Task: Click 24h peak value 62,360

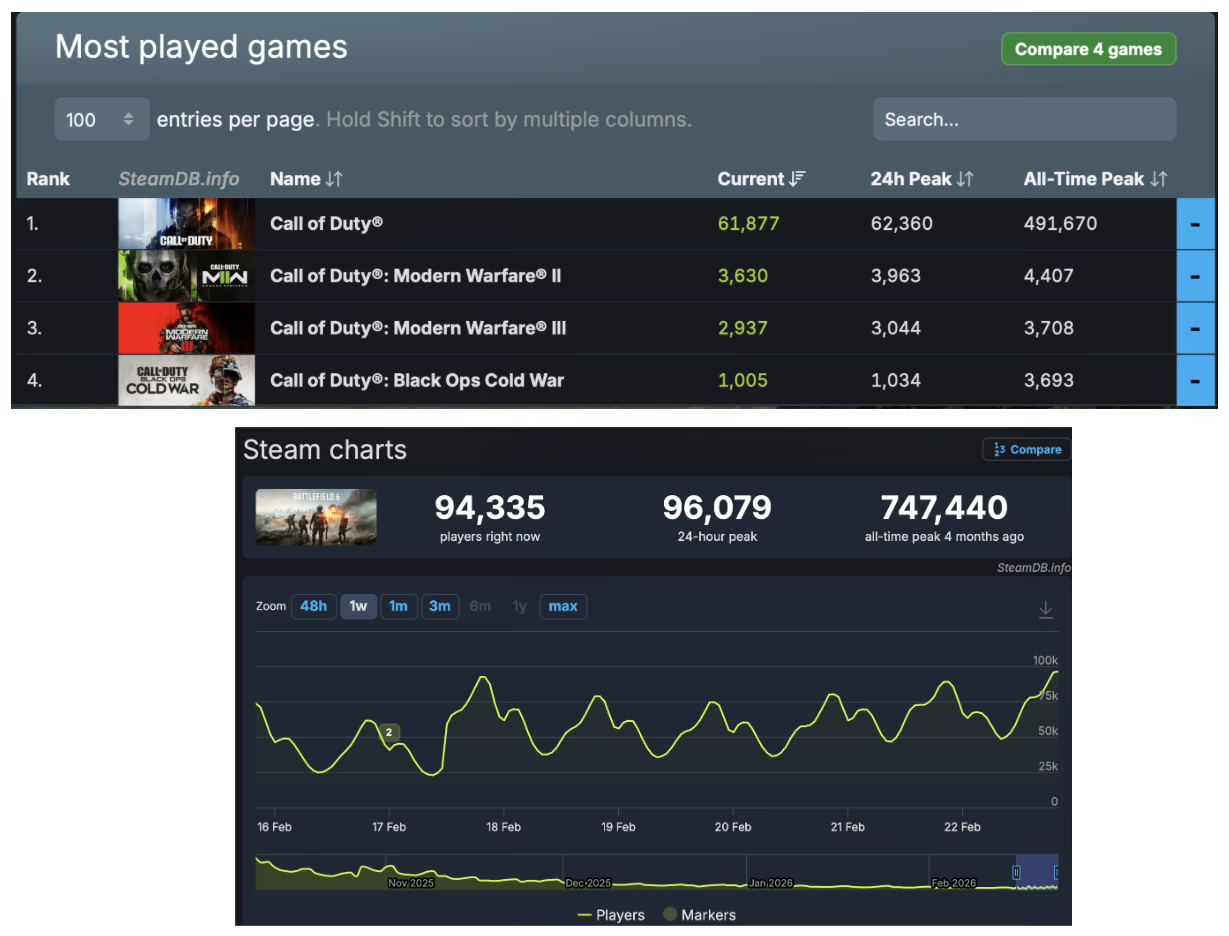Action: [x=901, y=223]
